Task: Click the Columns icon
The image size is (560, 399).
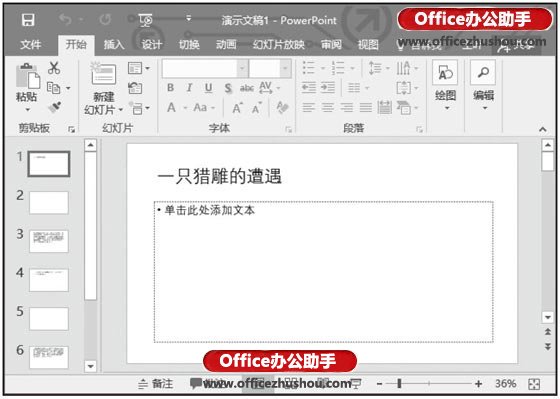Action: point(354,88)
